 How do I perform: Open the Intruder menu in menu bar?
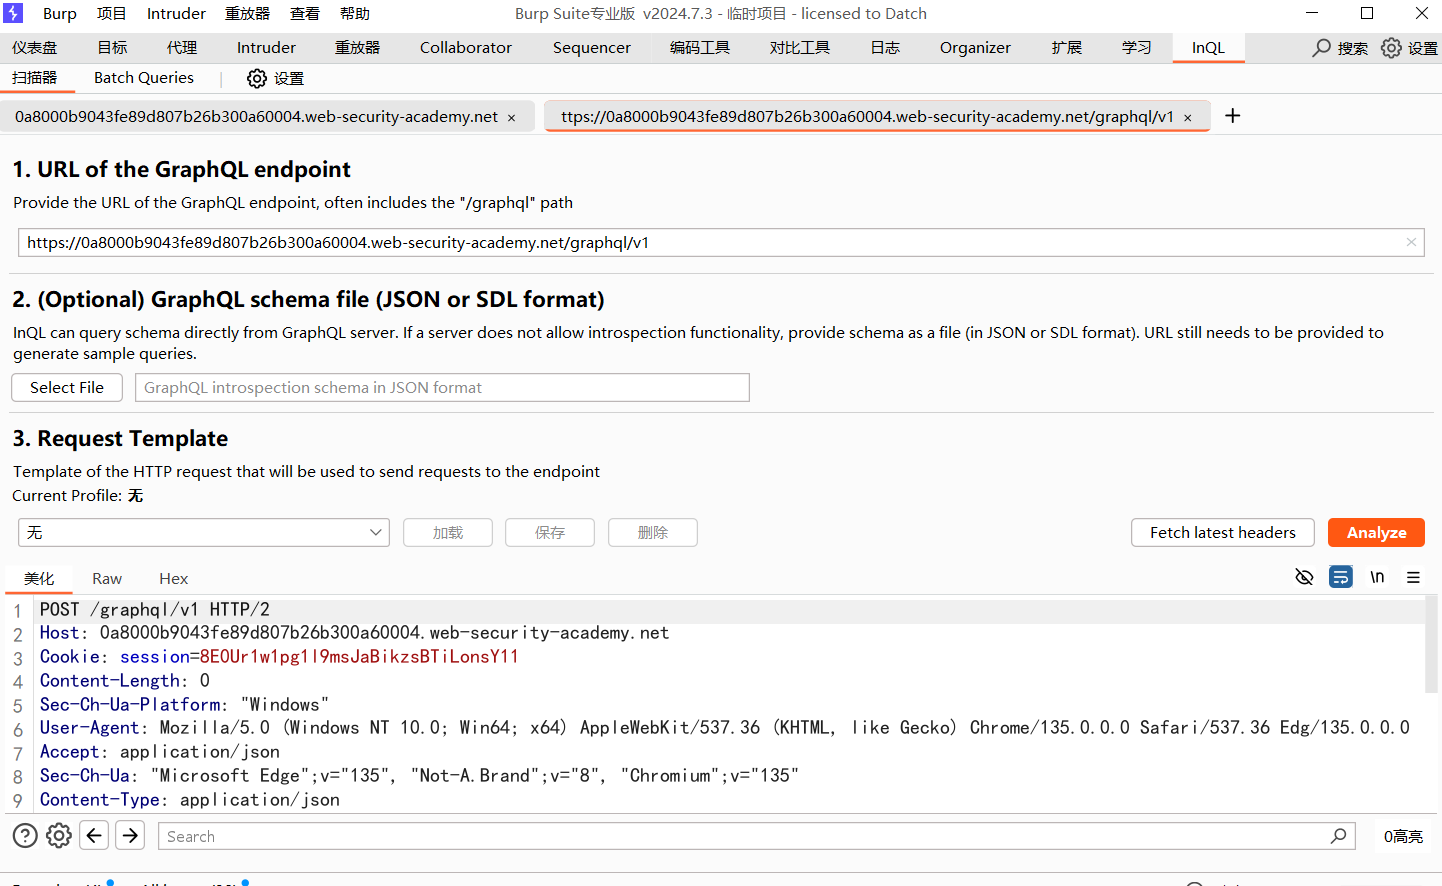click(x=176, y=13)
